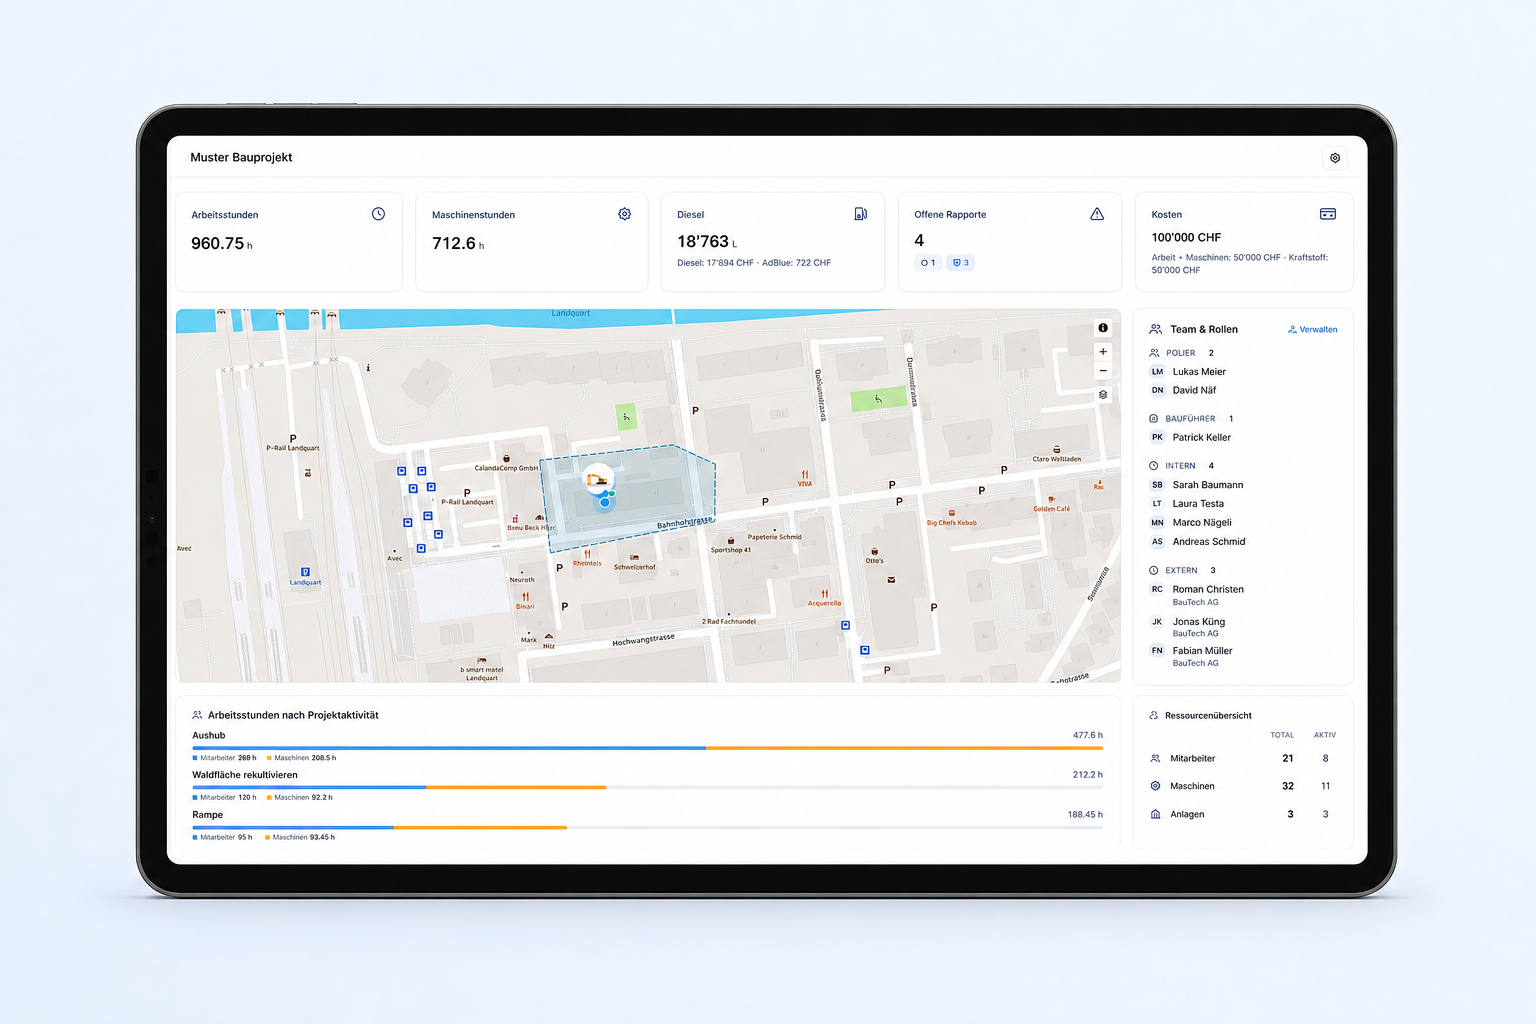Click the Team & Rollen people icon
The width and height of the screenshot is (1536, 1024).
point(1156,329)
